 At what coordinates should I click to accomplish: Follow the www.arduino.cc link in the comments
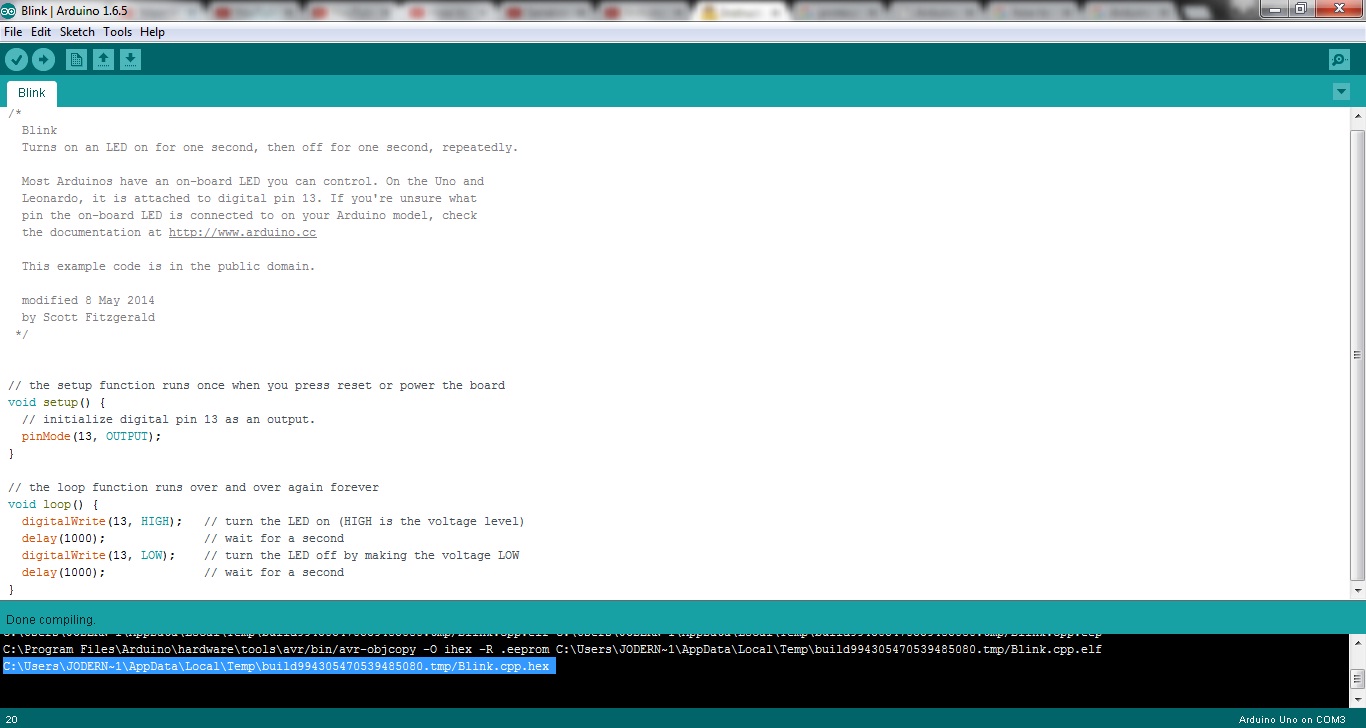pyautogui.click(x=242, y=232)
